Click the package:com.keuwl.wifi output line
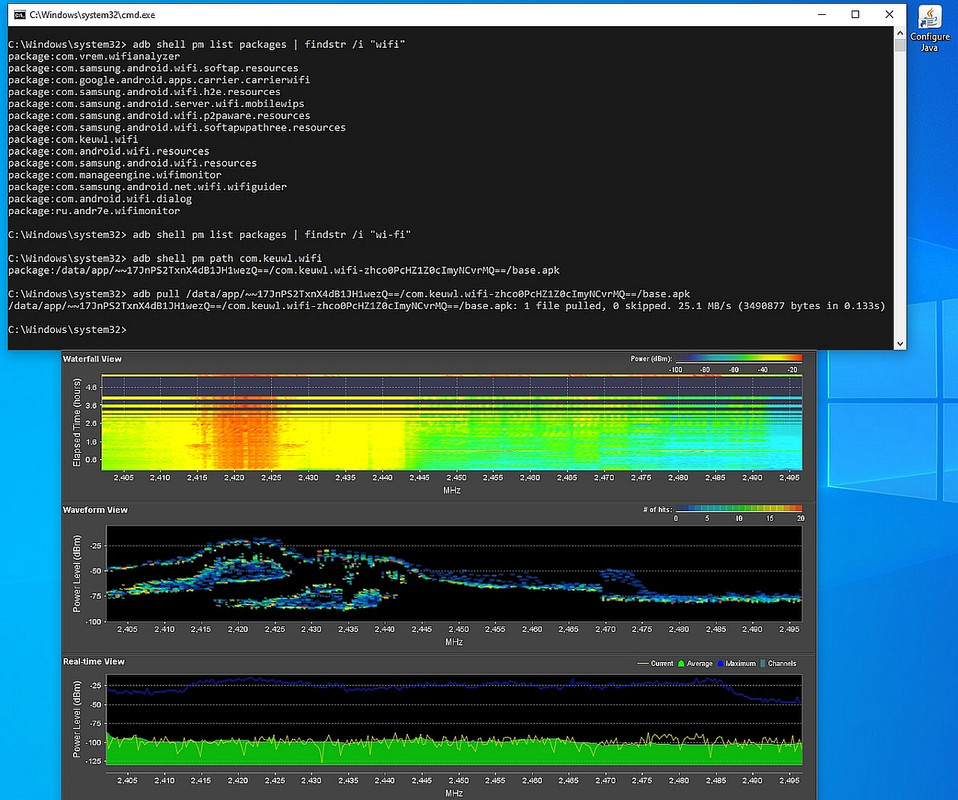The width and height of the screenshot is (958, 800). click(x=73, y=139)
